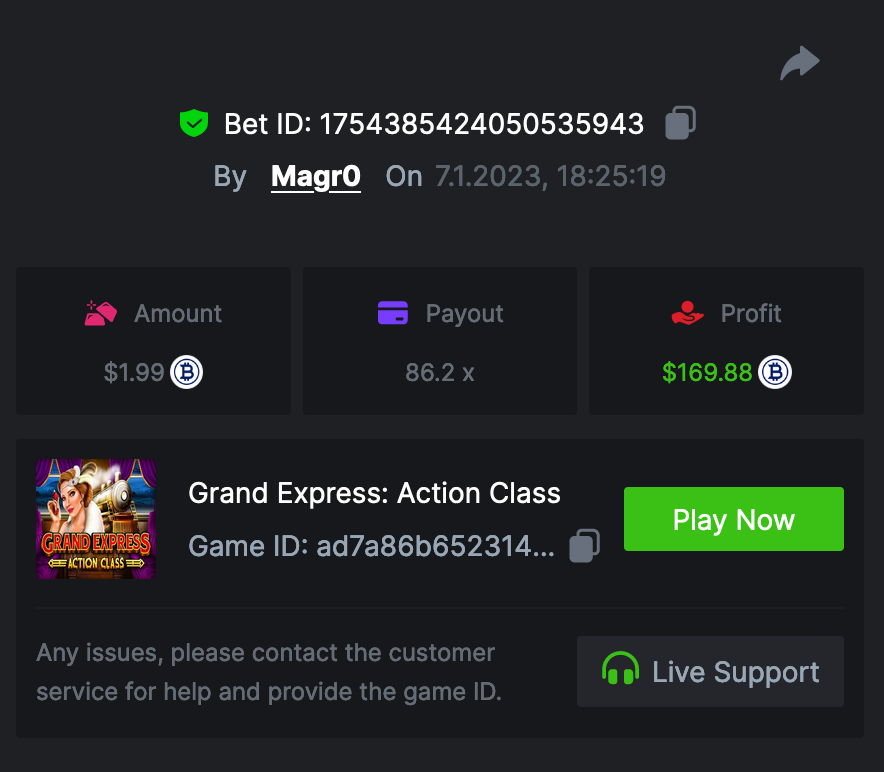Copy the Bet ID number

pos(680,123)
